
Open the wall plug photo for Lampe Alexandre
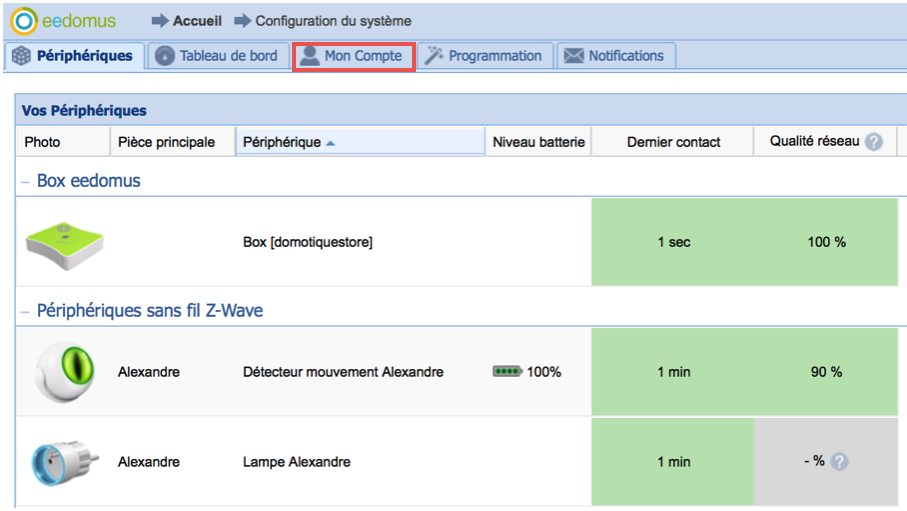point(58,462)
